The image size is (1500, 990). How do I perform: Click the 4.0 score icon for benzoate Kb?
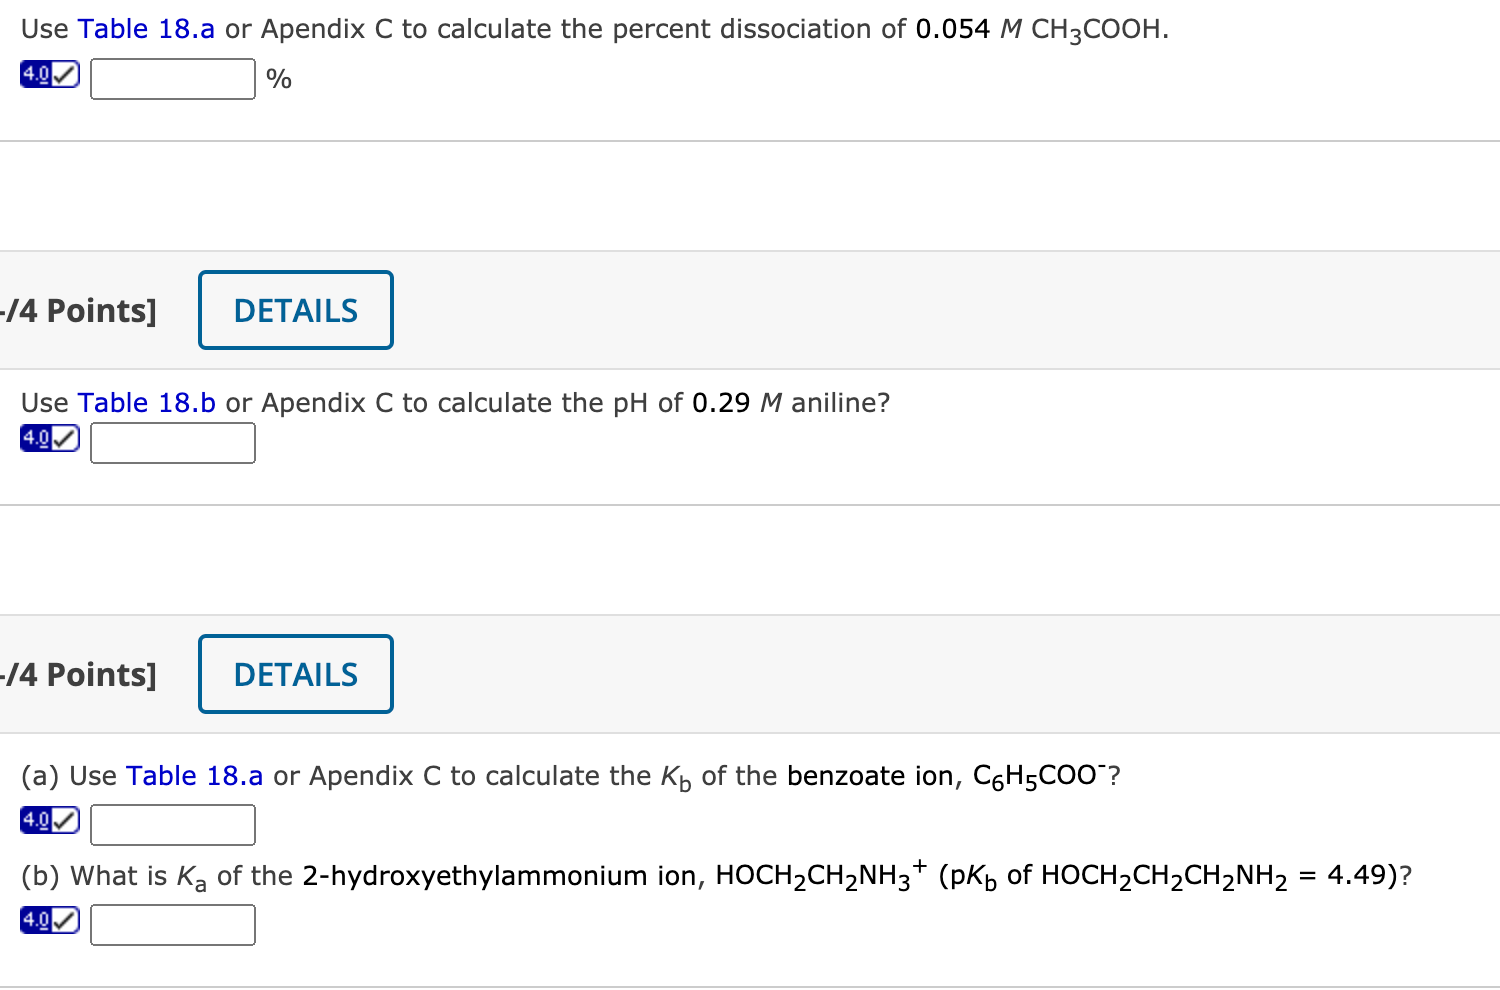50,821
